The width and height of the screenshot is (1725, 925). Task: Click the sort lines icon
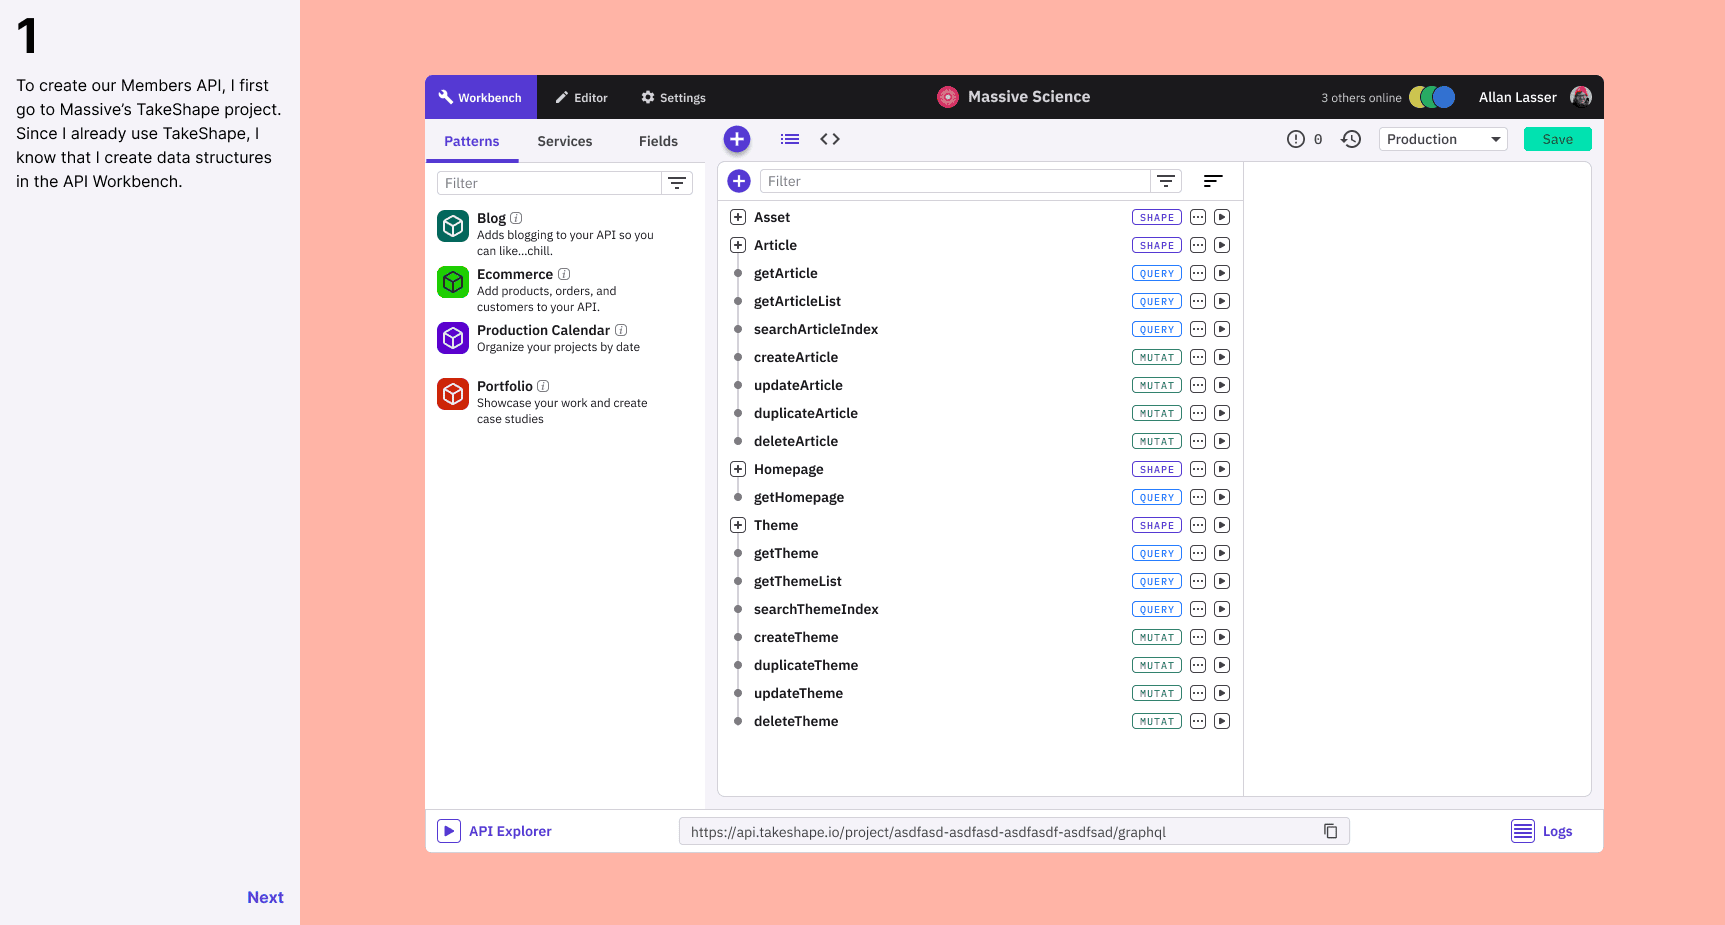[x=1213, y=181]
